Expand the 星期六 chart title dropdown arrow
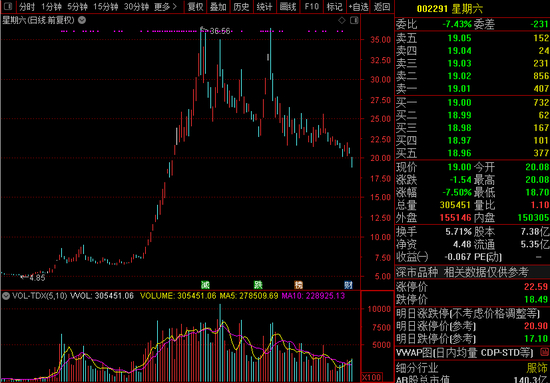 [x=82, y=21]
